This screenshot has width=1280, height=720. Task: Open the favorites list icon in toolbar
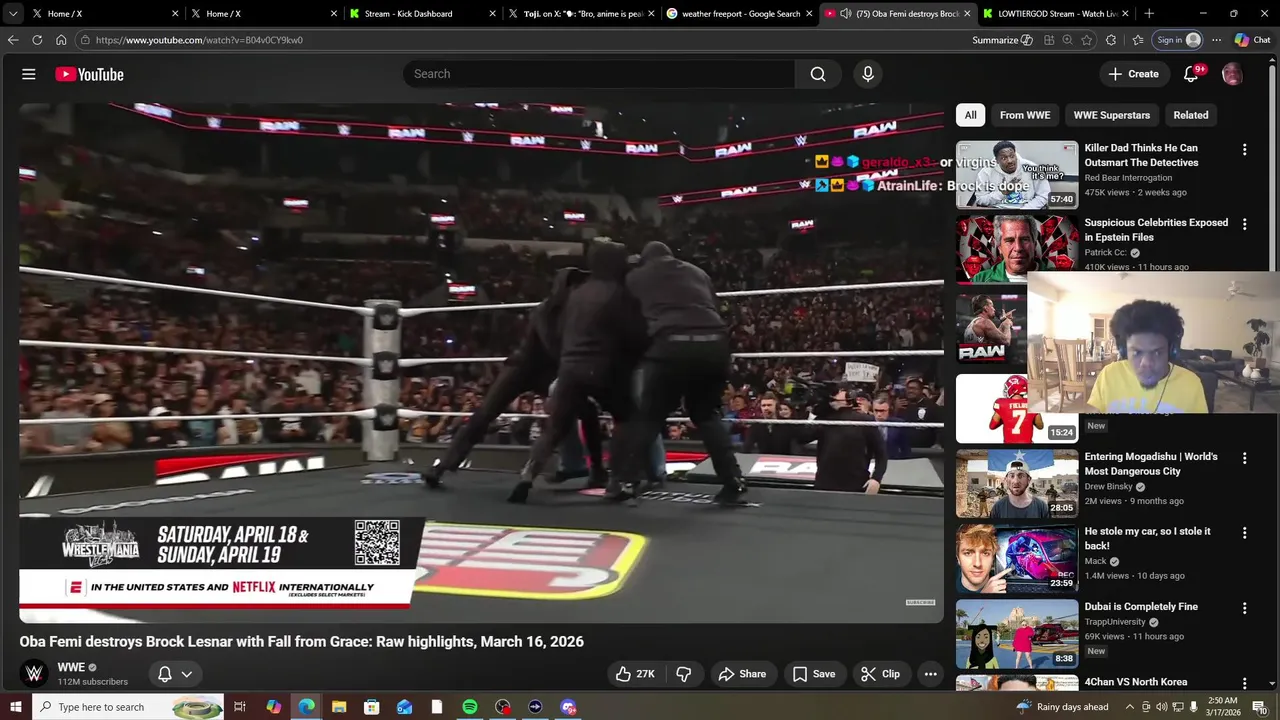pyautogui.click(x=1138, y=40)
